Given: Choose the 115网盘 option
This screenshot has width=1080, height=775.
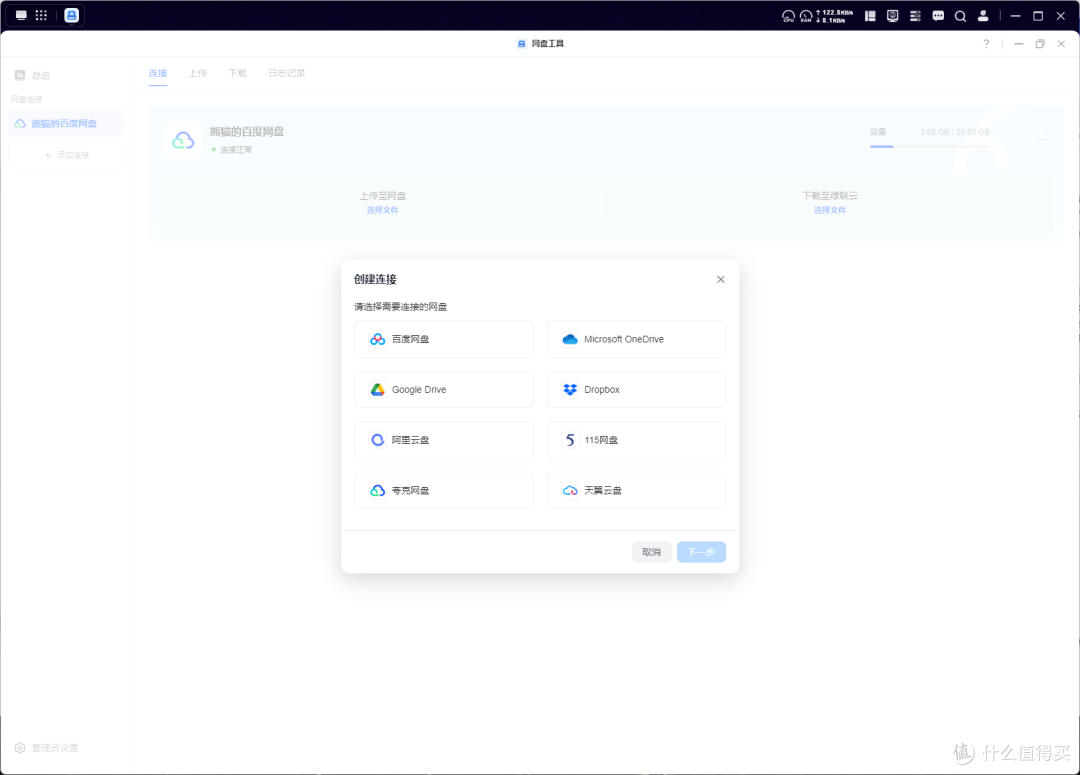Looking at the screenshot, I should tap(636, 440).
